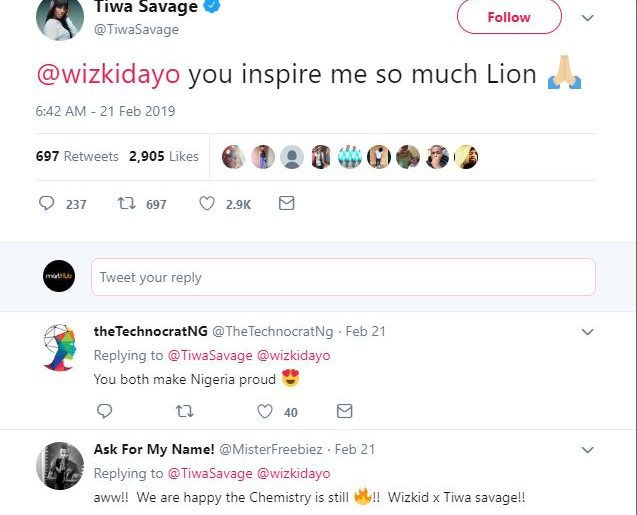This screenshot has width=637, height=515.
Task: Retweet theTechnocratNG's reply
Action: point(184,411)
